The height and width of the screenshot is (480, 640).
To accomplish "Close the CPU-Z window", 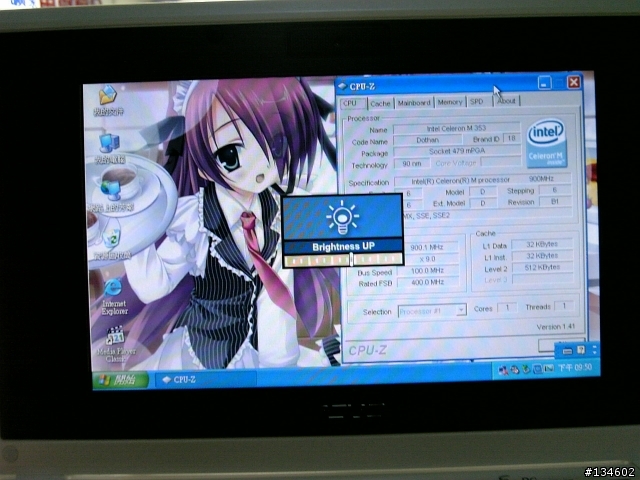I will pos(574,82).
